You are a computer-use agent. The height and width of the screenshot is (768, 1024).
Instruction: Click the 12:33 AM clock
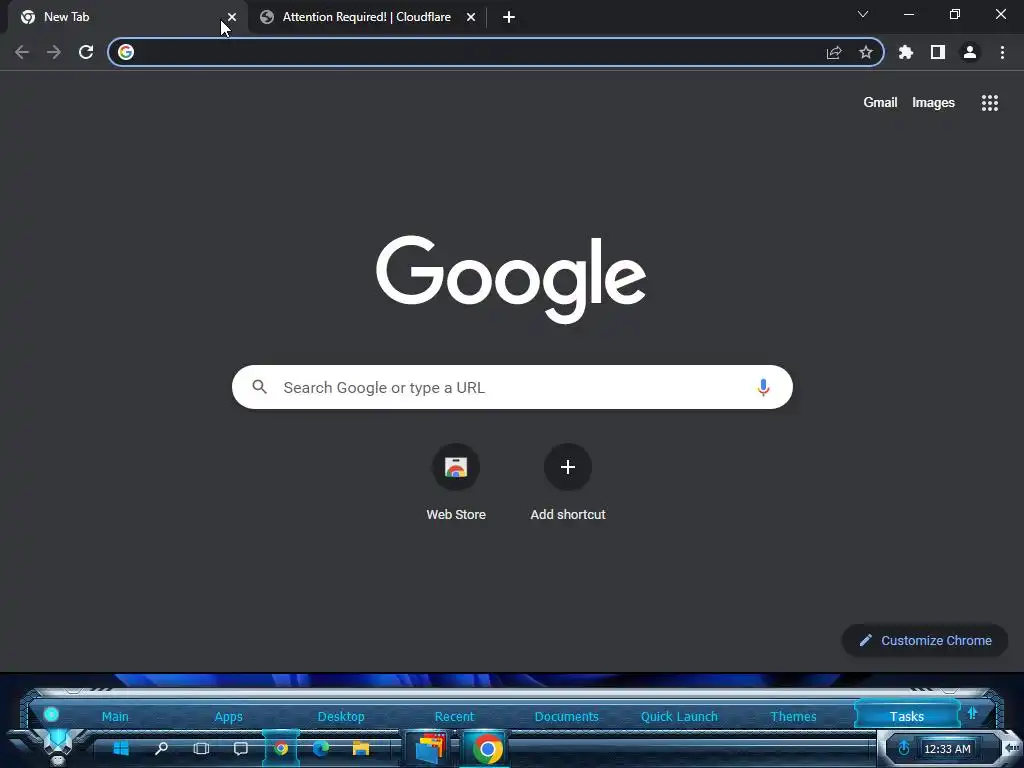pyautogui.click(x=947, y=749)
